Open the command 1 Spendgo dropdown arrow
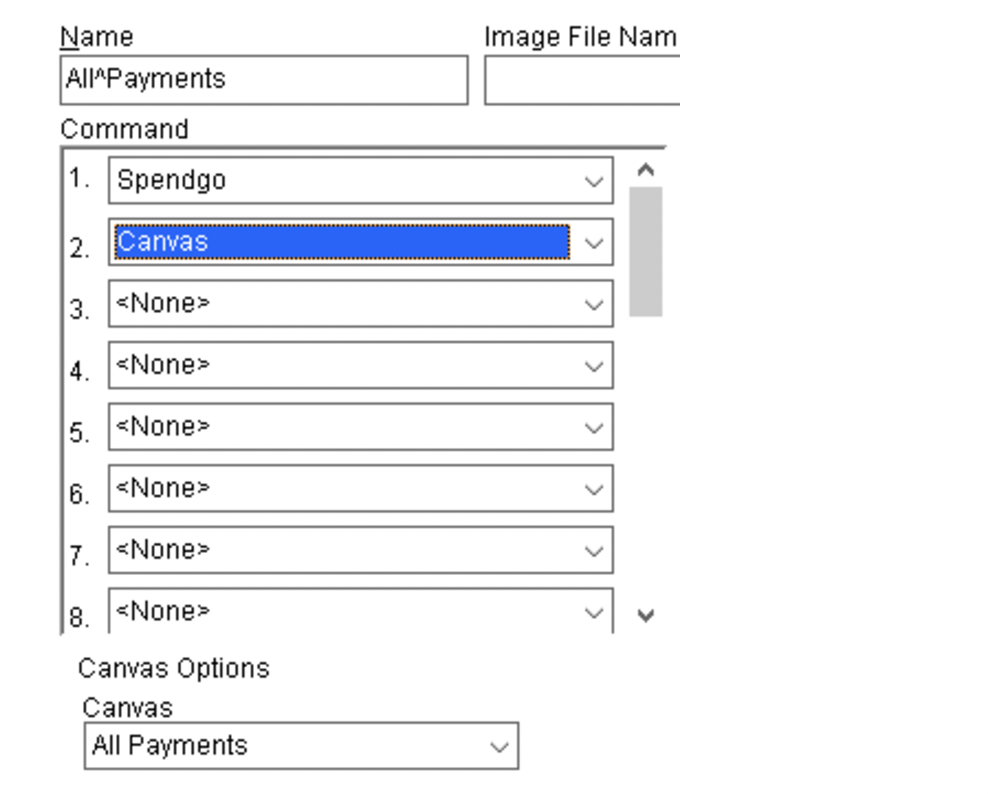 pos(594,181)
